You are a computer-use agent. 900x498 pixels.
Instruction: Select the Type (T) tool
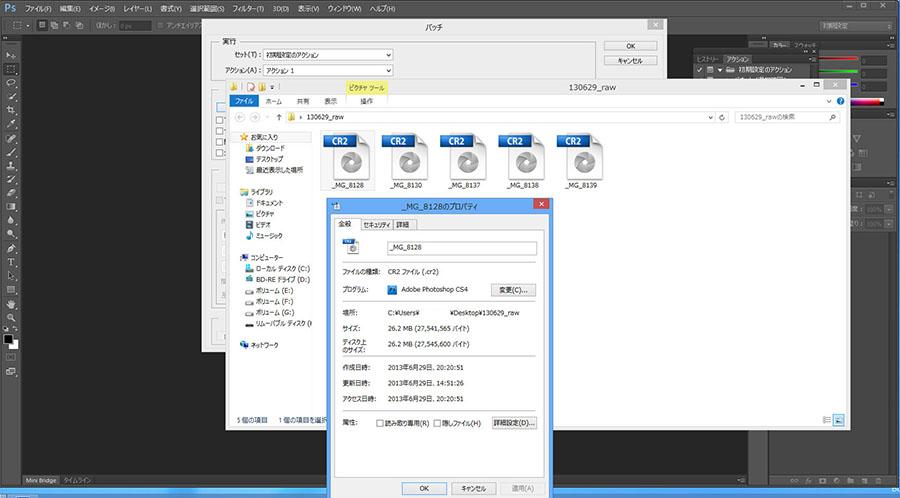(11, 262)
